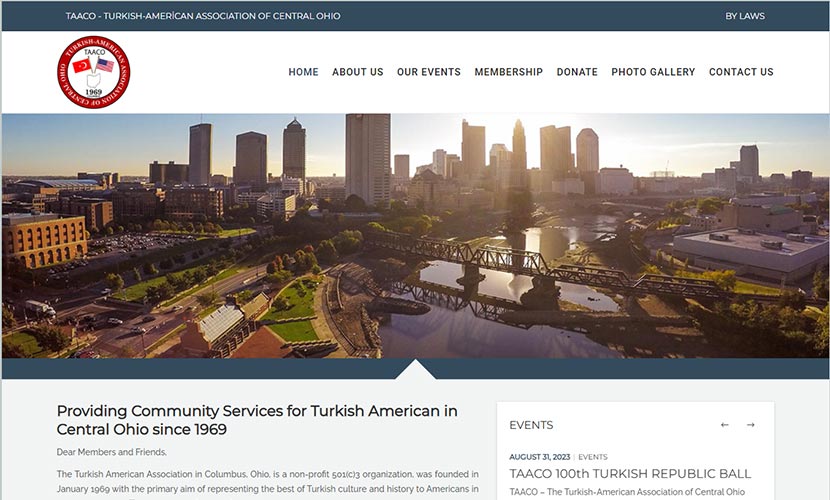Click the Events widget heading

pos(531,425)
